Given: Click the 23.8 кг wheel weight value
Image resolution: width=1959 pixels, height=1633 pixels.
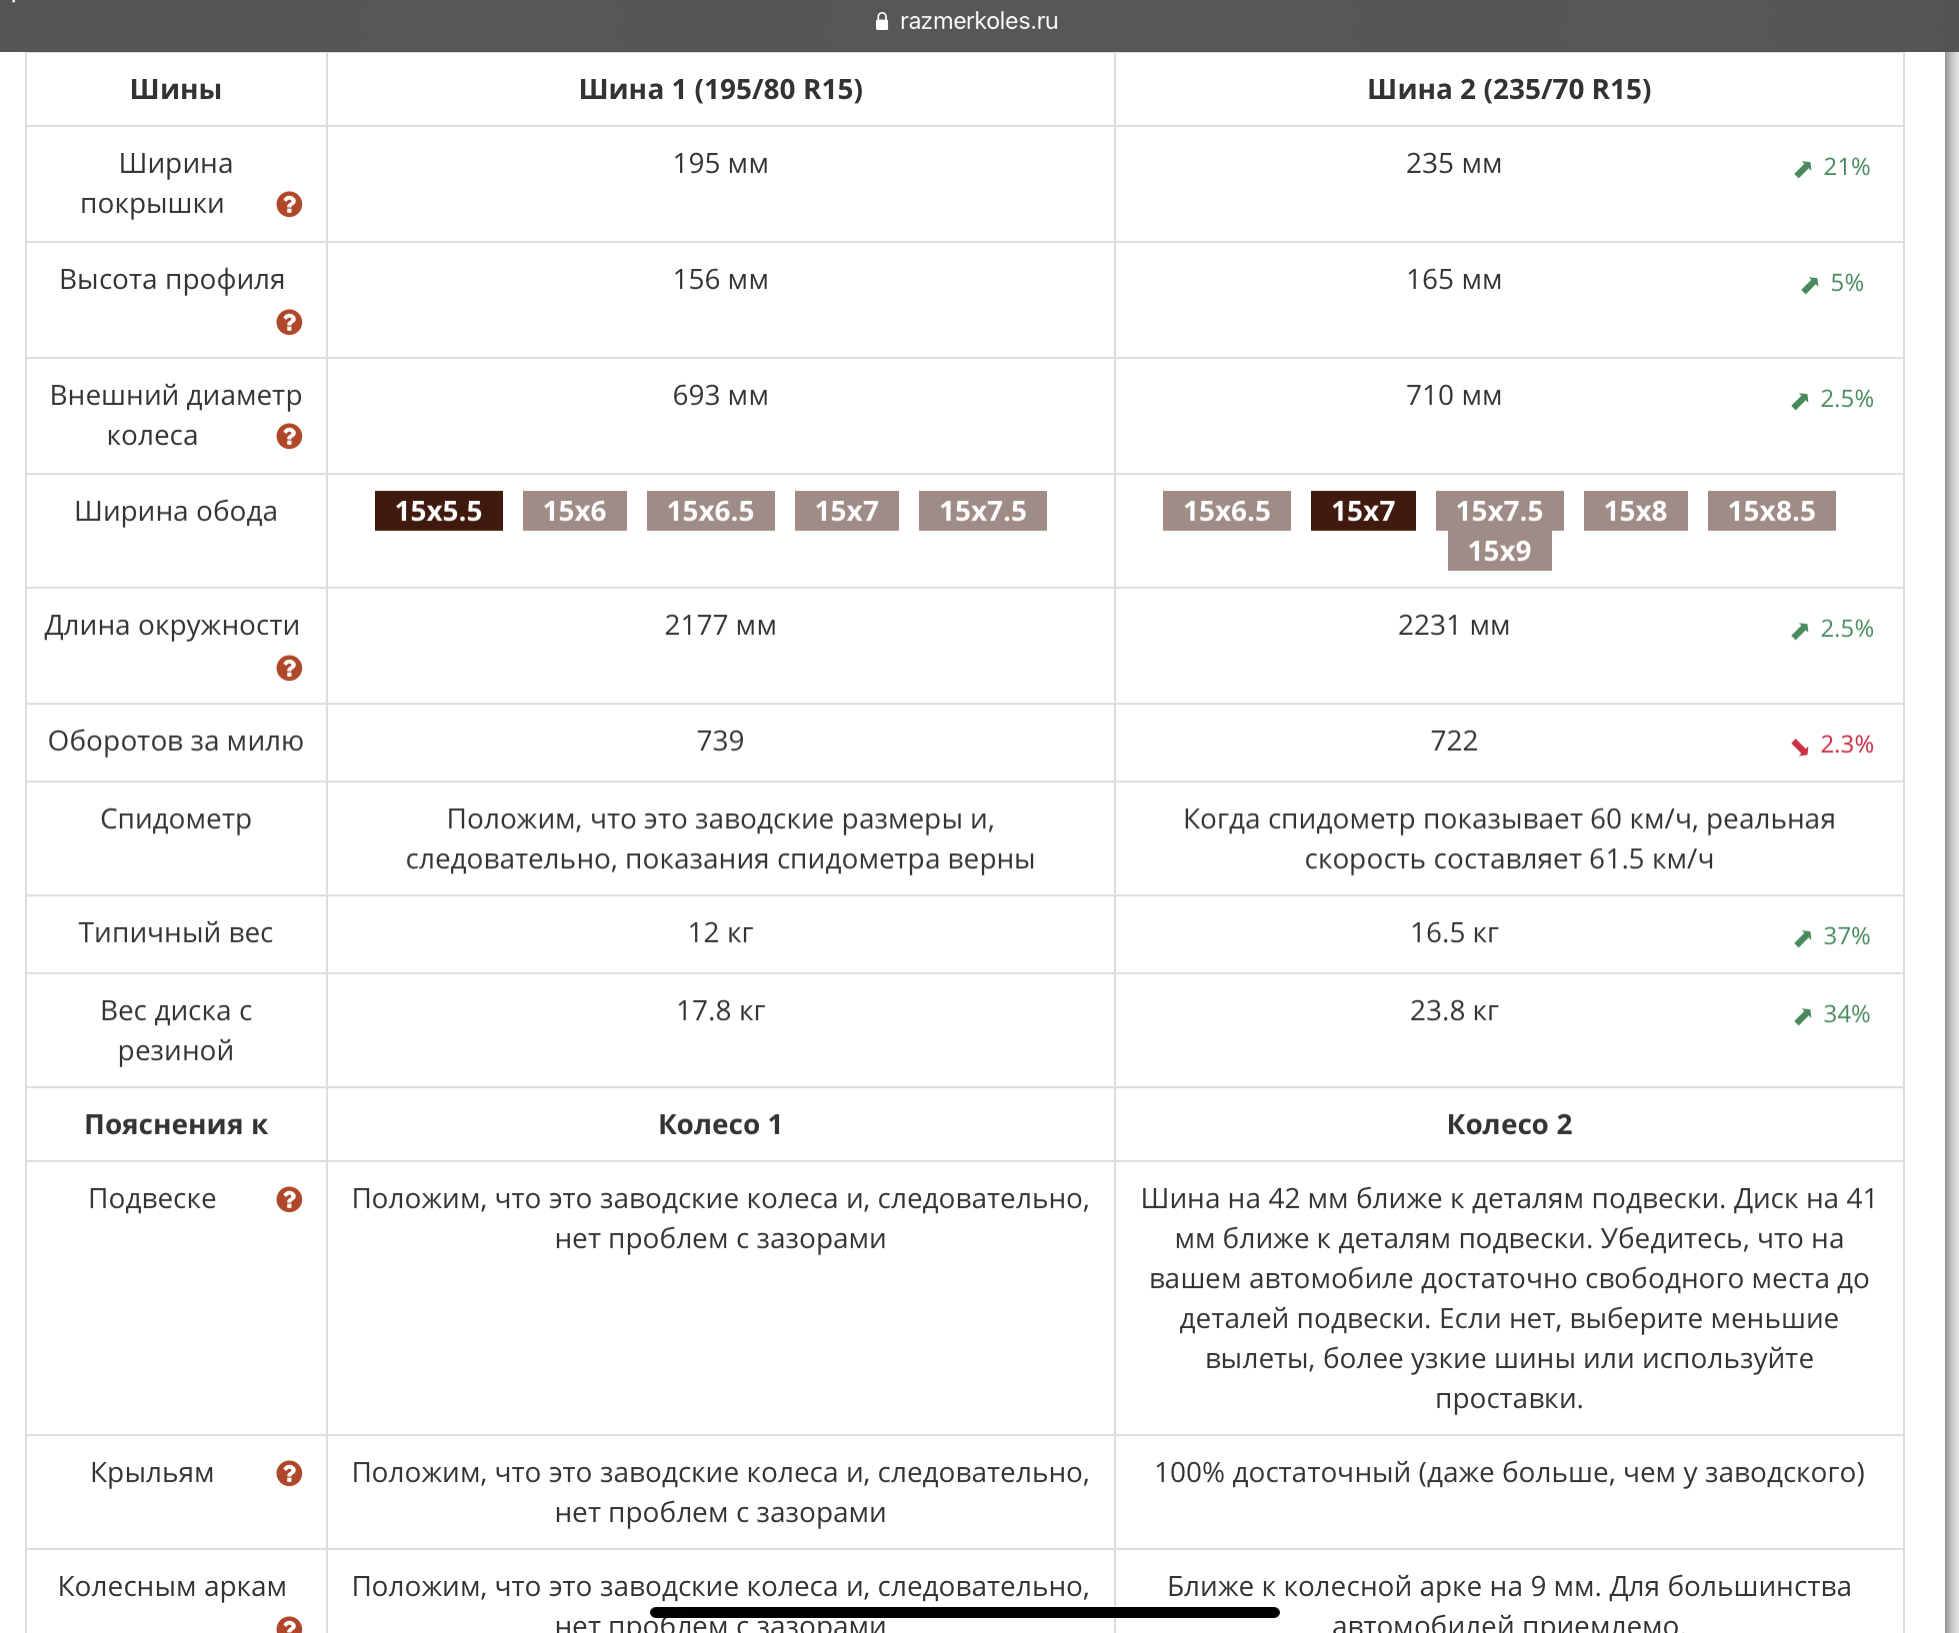Looking at the screenshot, I should 1453,1011.
